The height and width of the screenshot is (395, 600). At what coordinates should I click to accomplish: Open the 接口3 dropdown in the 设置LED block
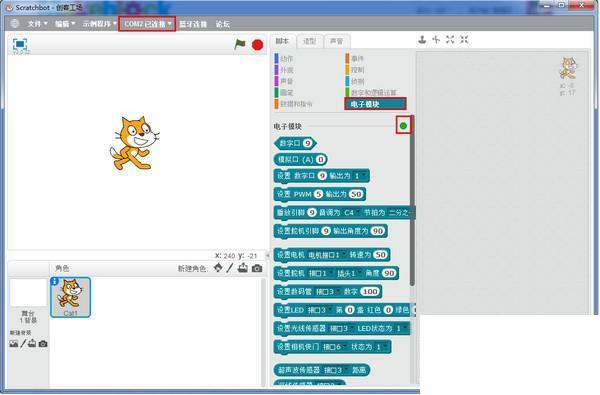pos(319,310)
